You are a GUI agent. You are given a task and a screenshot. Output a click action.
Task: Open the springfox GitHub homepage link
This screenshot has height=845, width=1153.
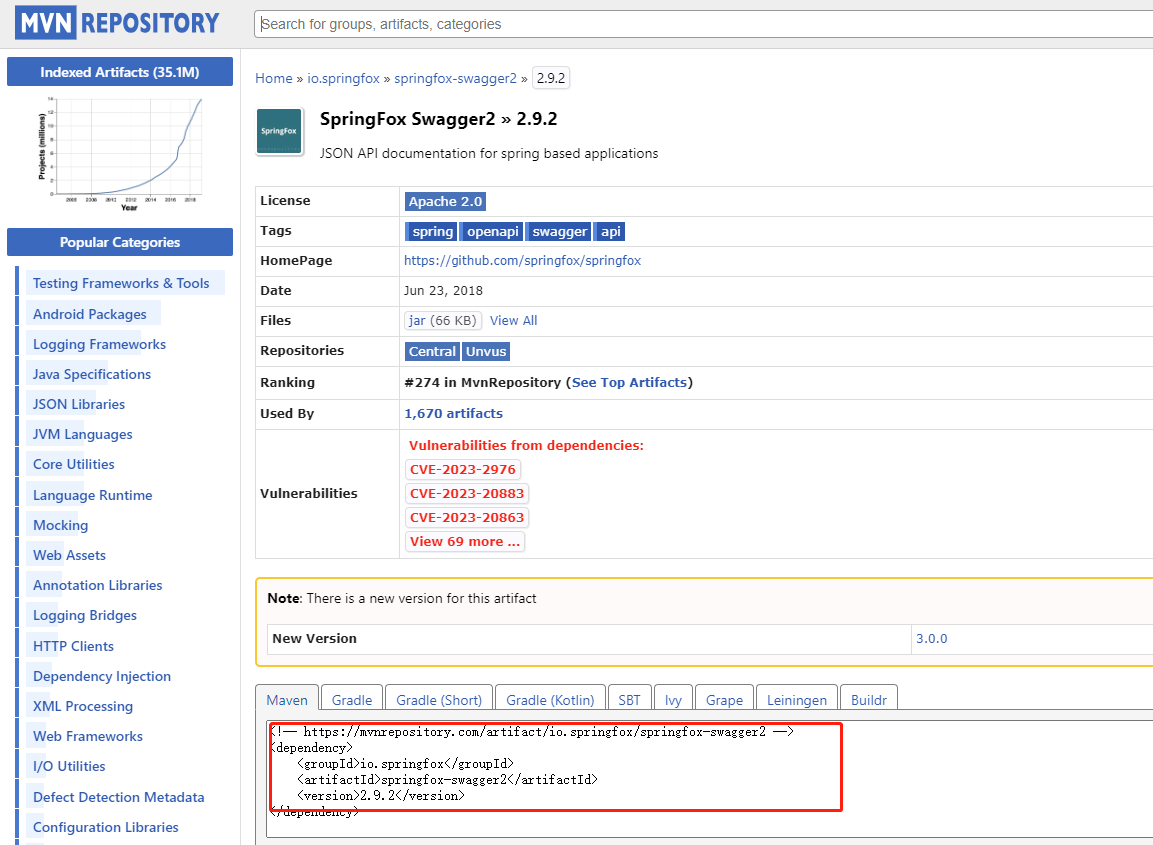point(522,260)
